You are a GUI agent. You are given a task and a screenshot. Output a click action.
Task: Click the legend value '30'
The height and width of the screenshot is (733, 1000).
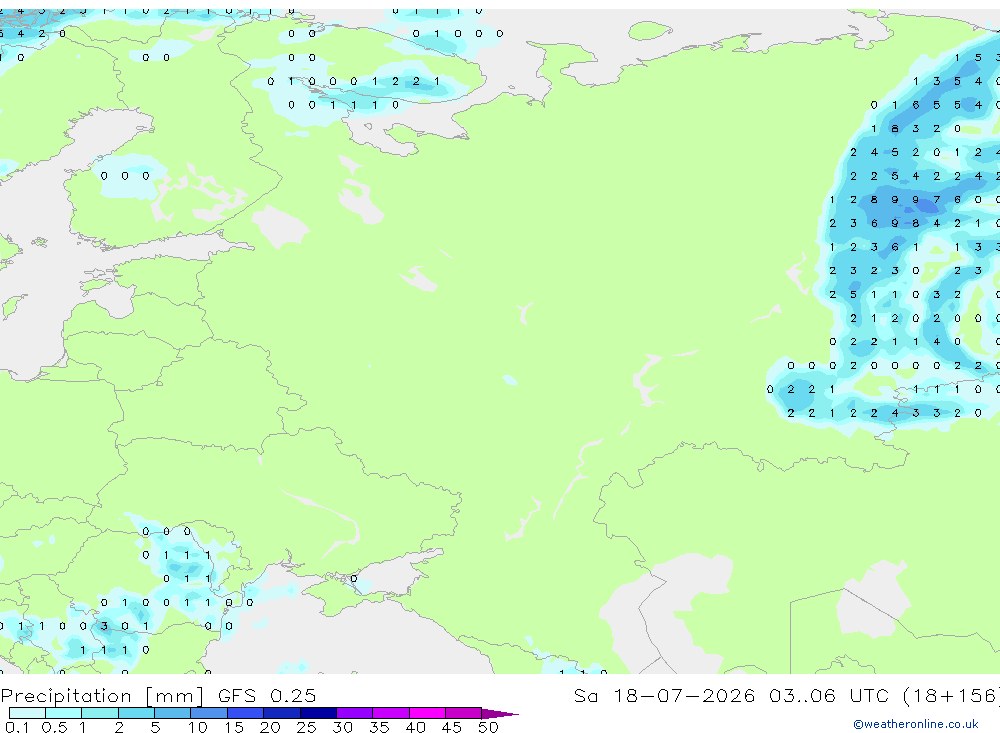pos(342,727)
